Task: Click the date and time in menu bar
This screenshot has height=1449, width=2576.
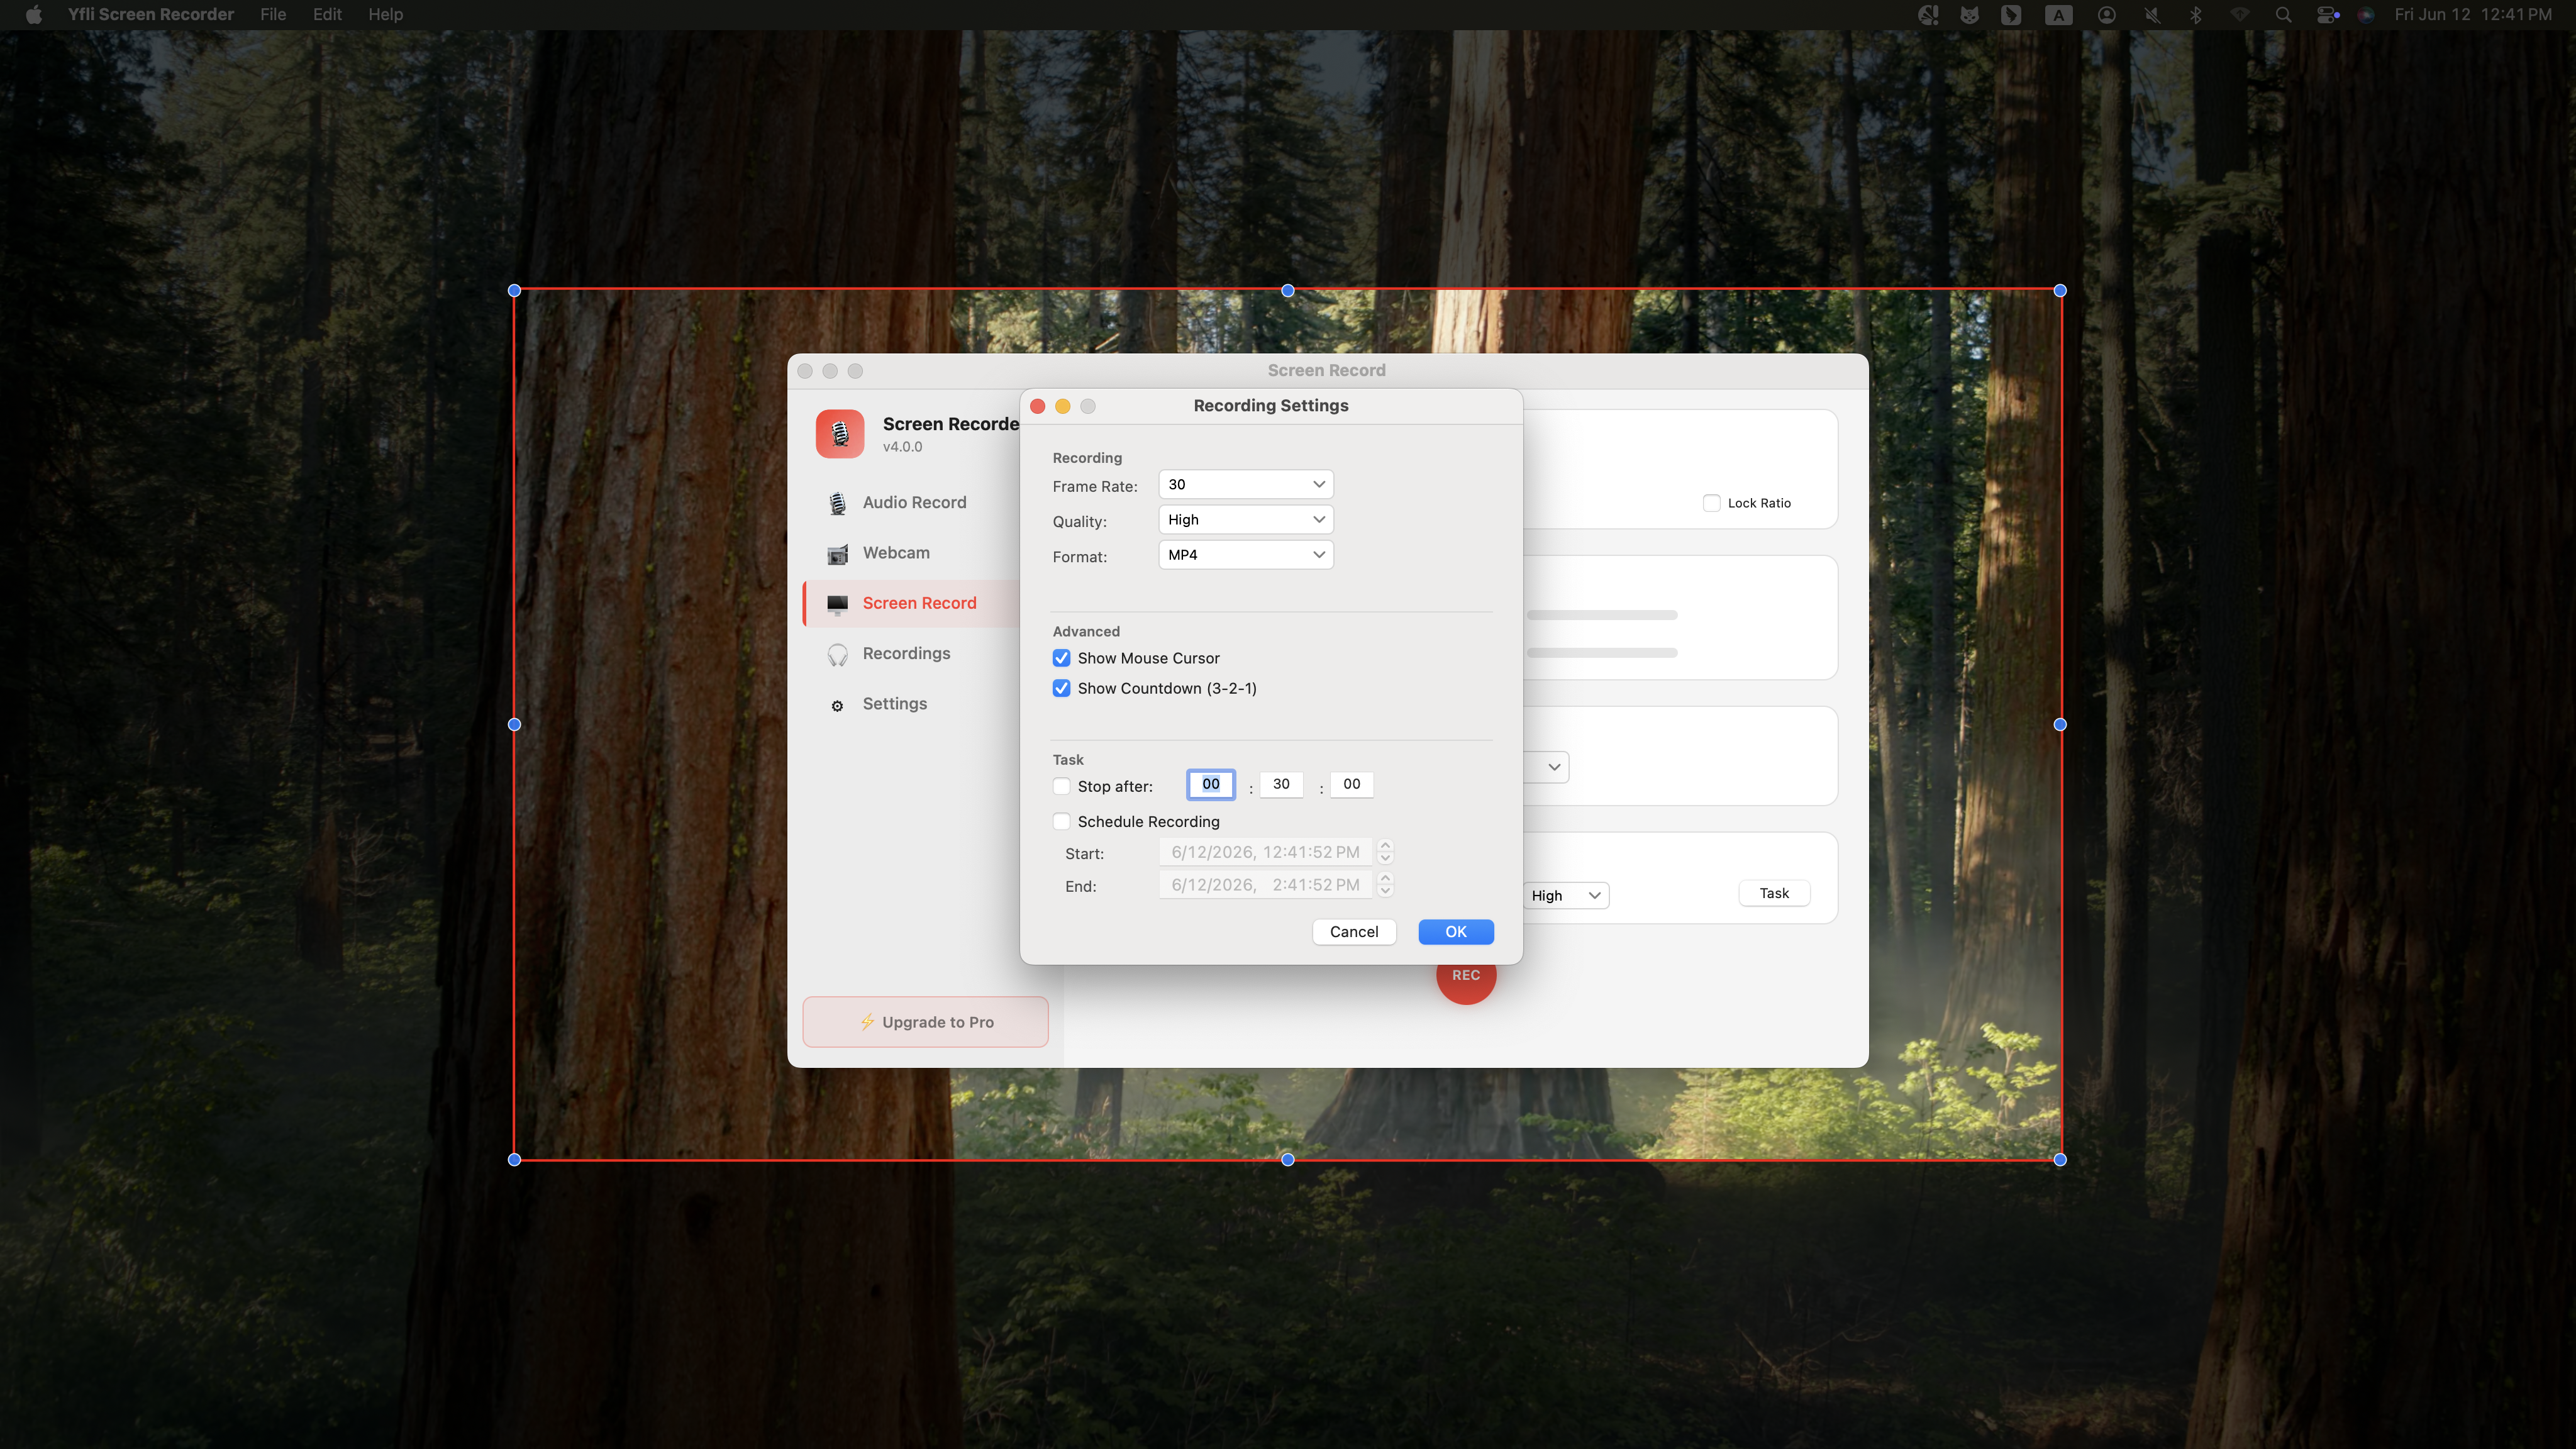Action: pyautogui.click(x=2472, y=14)
